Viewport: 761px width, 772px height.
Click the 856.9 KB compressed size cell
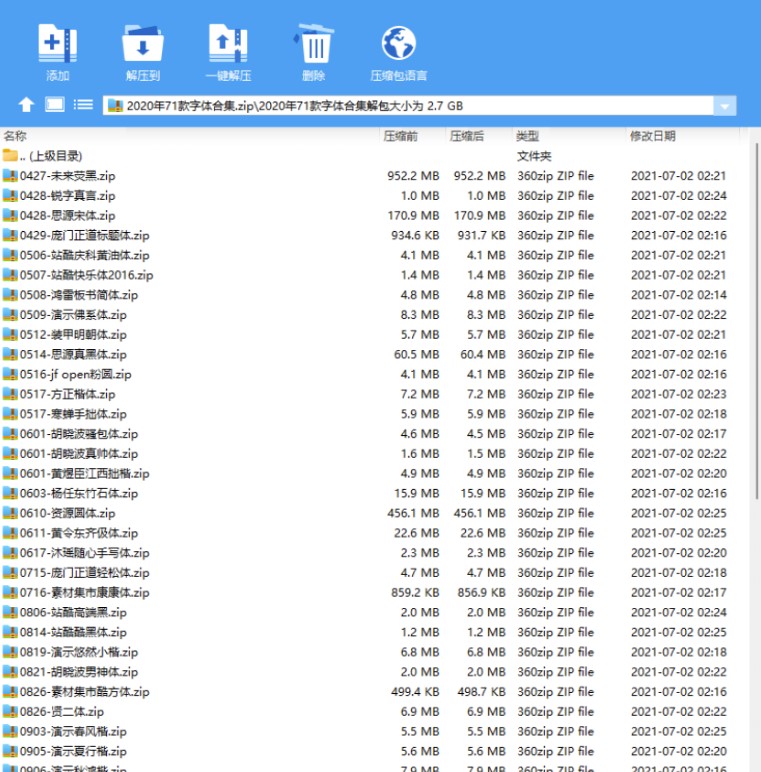[481, 592]
